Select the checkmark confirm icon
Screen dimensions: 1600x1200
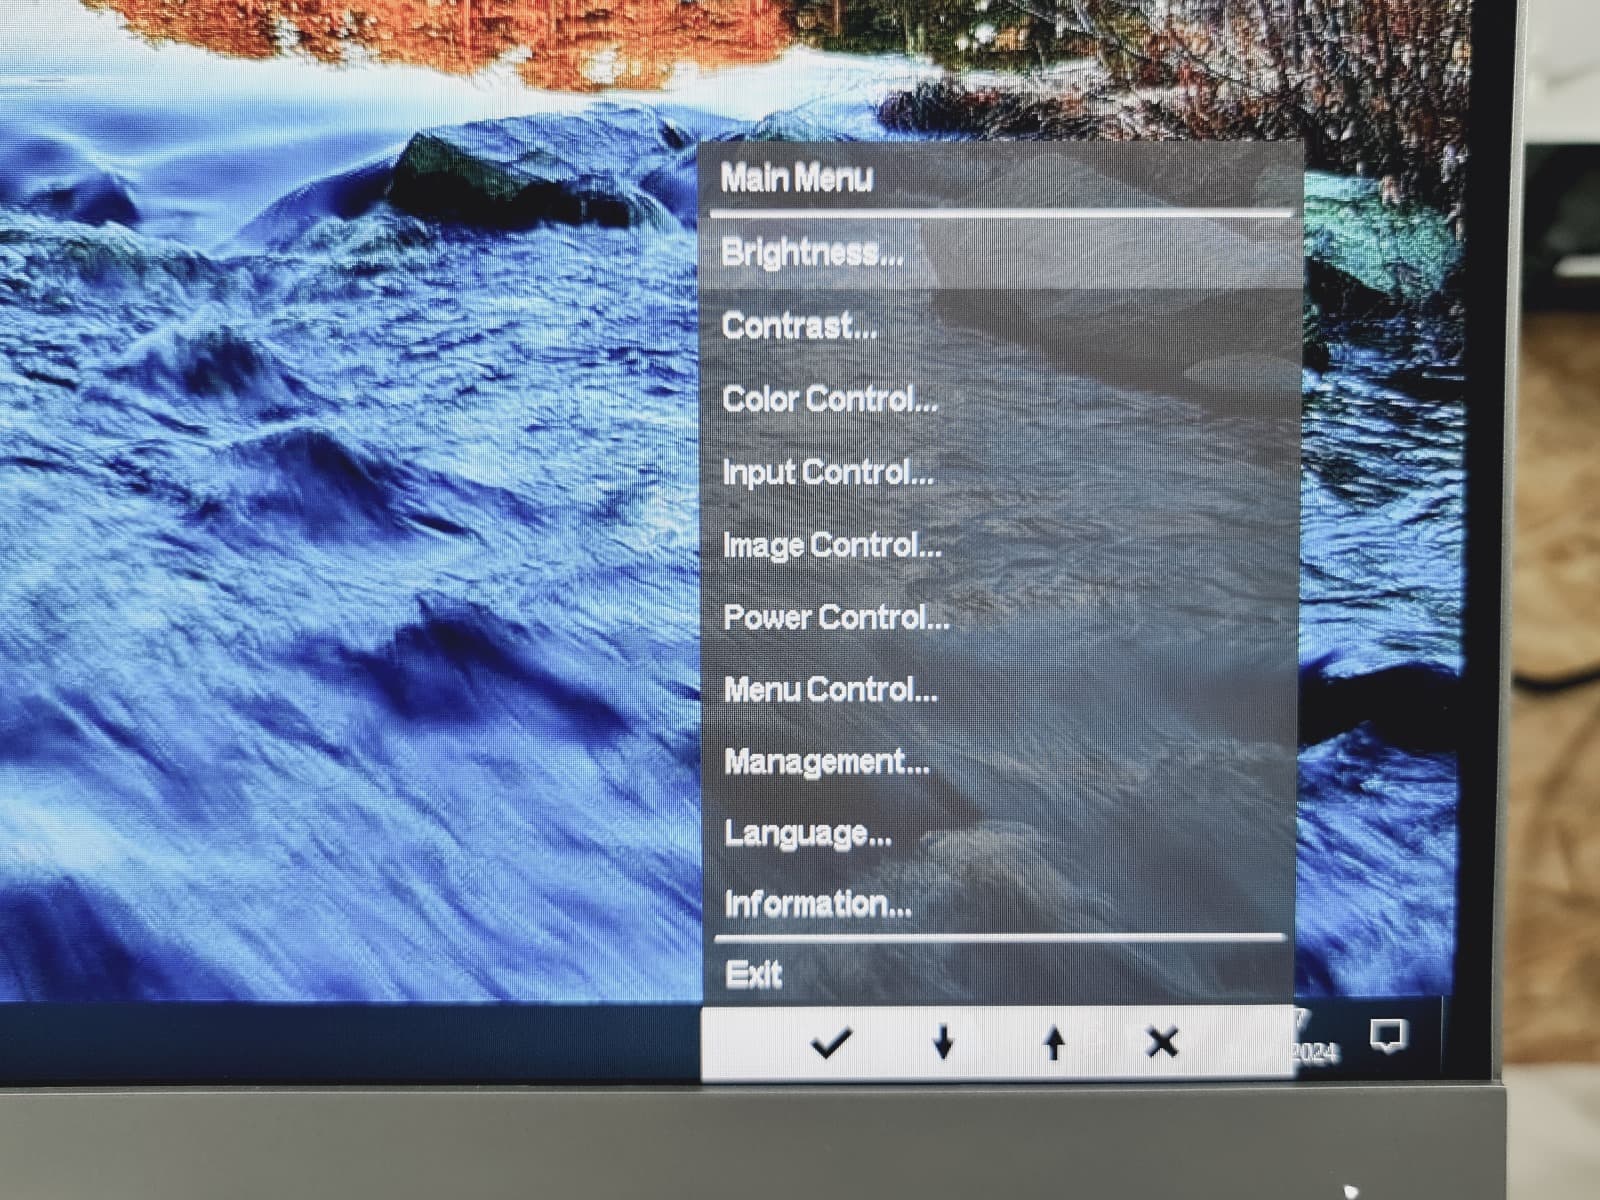pyautogui.click(x=831, y=1043)
